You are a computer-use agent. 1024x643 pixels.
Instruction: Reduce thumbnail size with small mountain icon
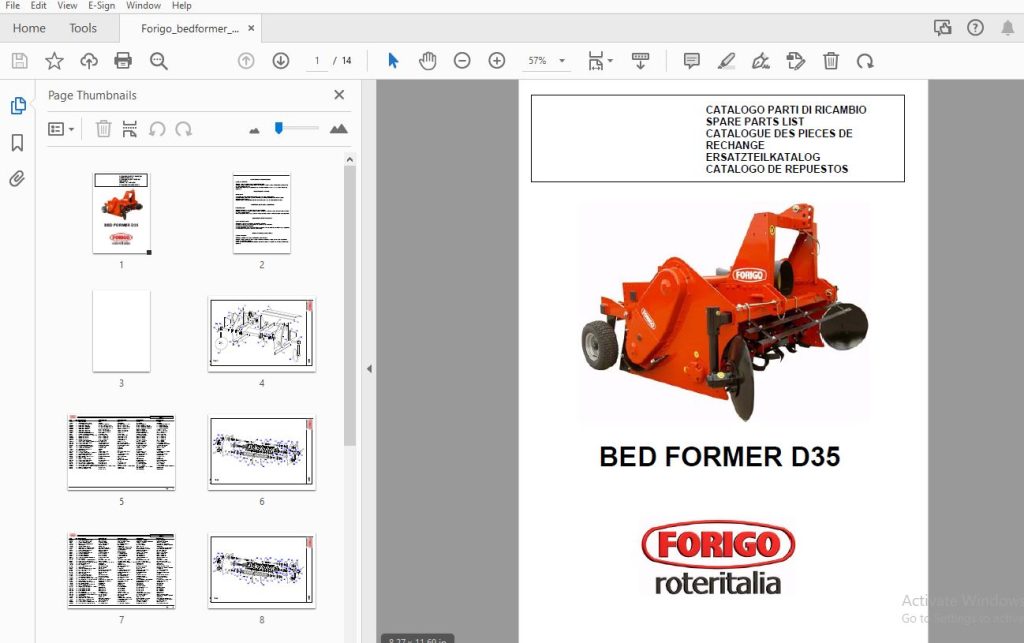coord(255,131)
